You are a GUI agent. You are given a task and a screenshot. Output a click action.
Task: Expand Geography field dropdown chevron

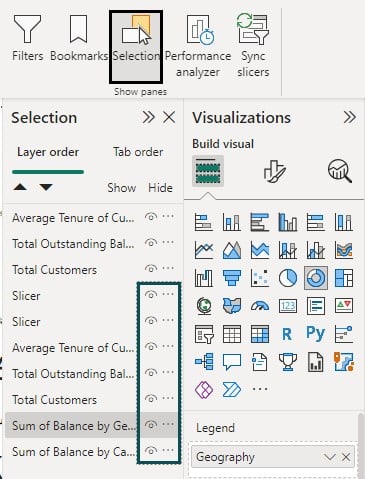pos(329,457)
